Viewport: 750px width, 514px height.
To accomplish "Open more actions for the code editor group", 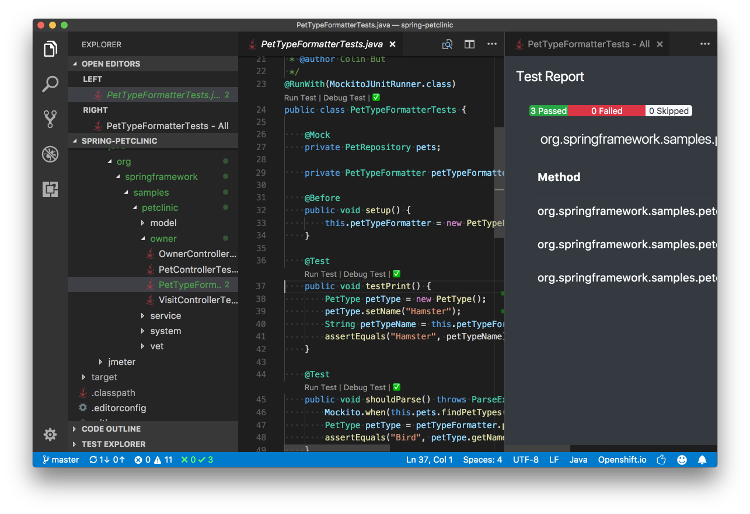I will coord(492,44).
